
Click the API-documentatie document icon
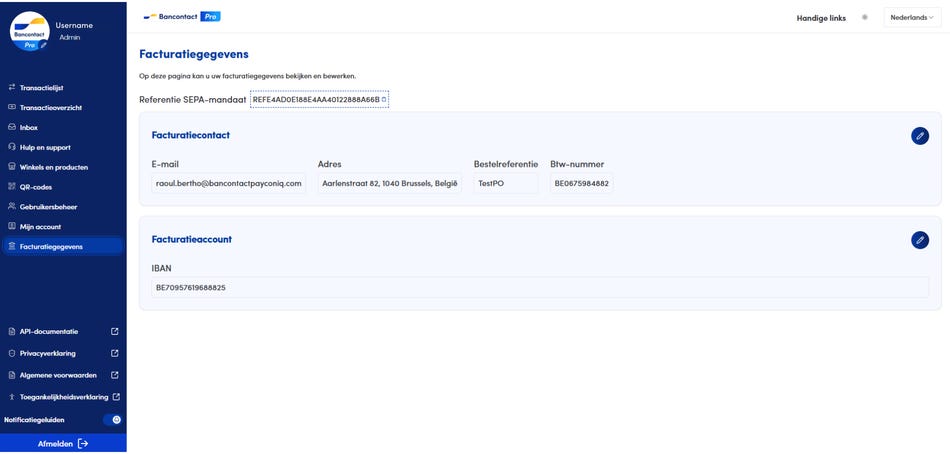pyautogui.click(x=12, y=332)
